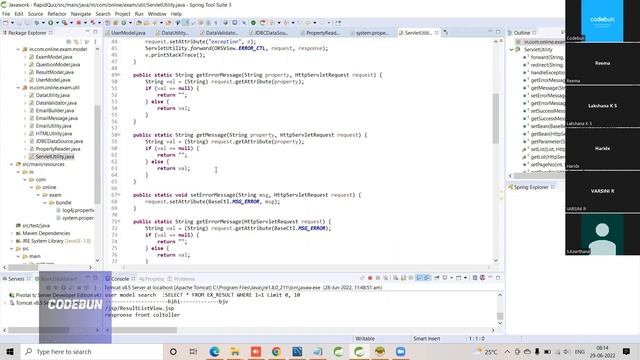Image resolution: width=640 pixels, height=360 pixels.
Task: Open Zoom app from taskbar
Action: (400, 351)
